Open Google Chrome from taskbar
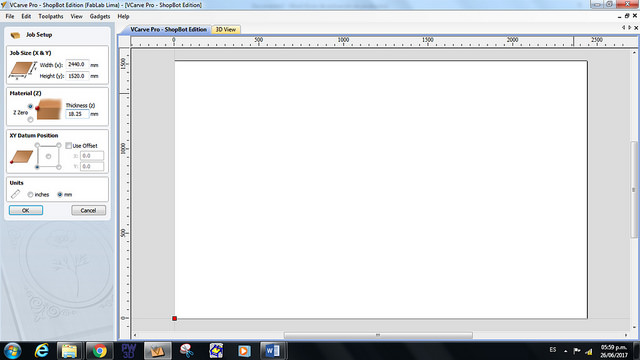This screenshot has height=360, width=640. pyautogui.click(x=99, y=351)
